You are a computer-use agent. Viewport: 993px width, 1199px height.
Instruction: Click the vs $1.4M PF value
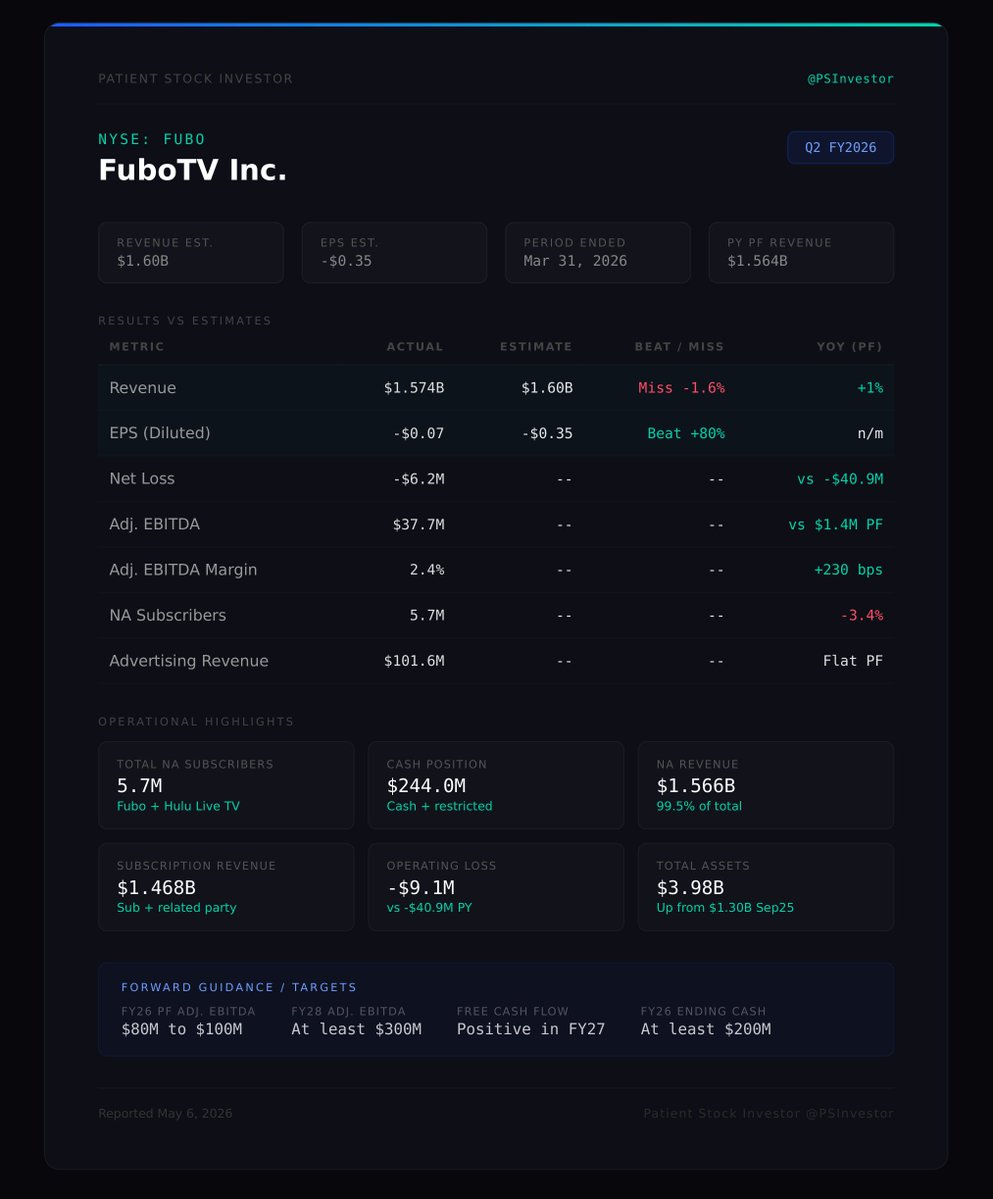click(836, 525)
